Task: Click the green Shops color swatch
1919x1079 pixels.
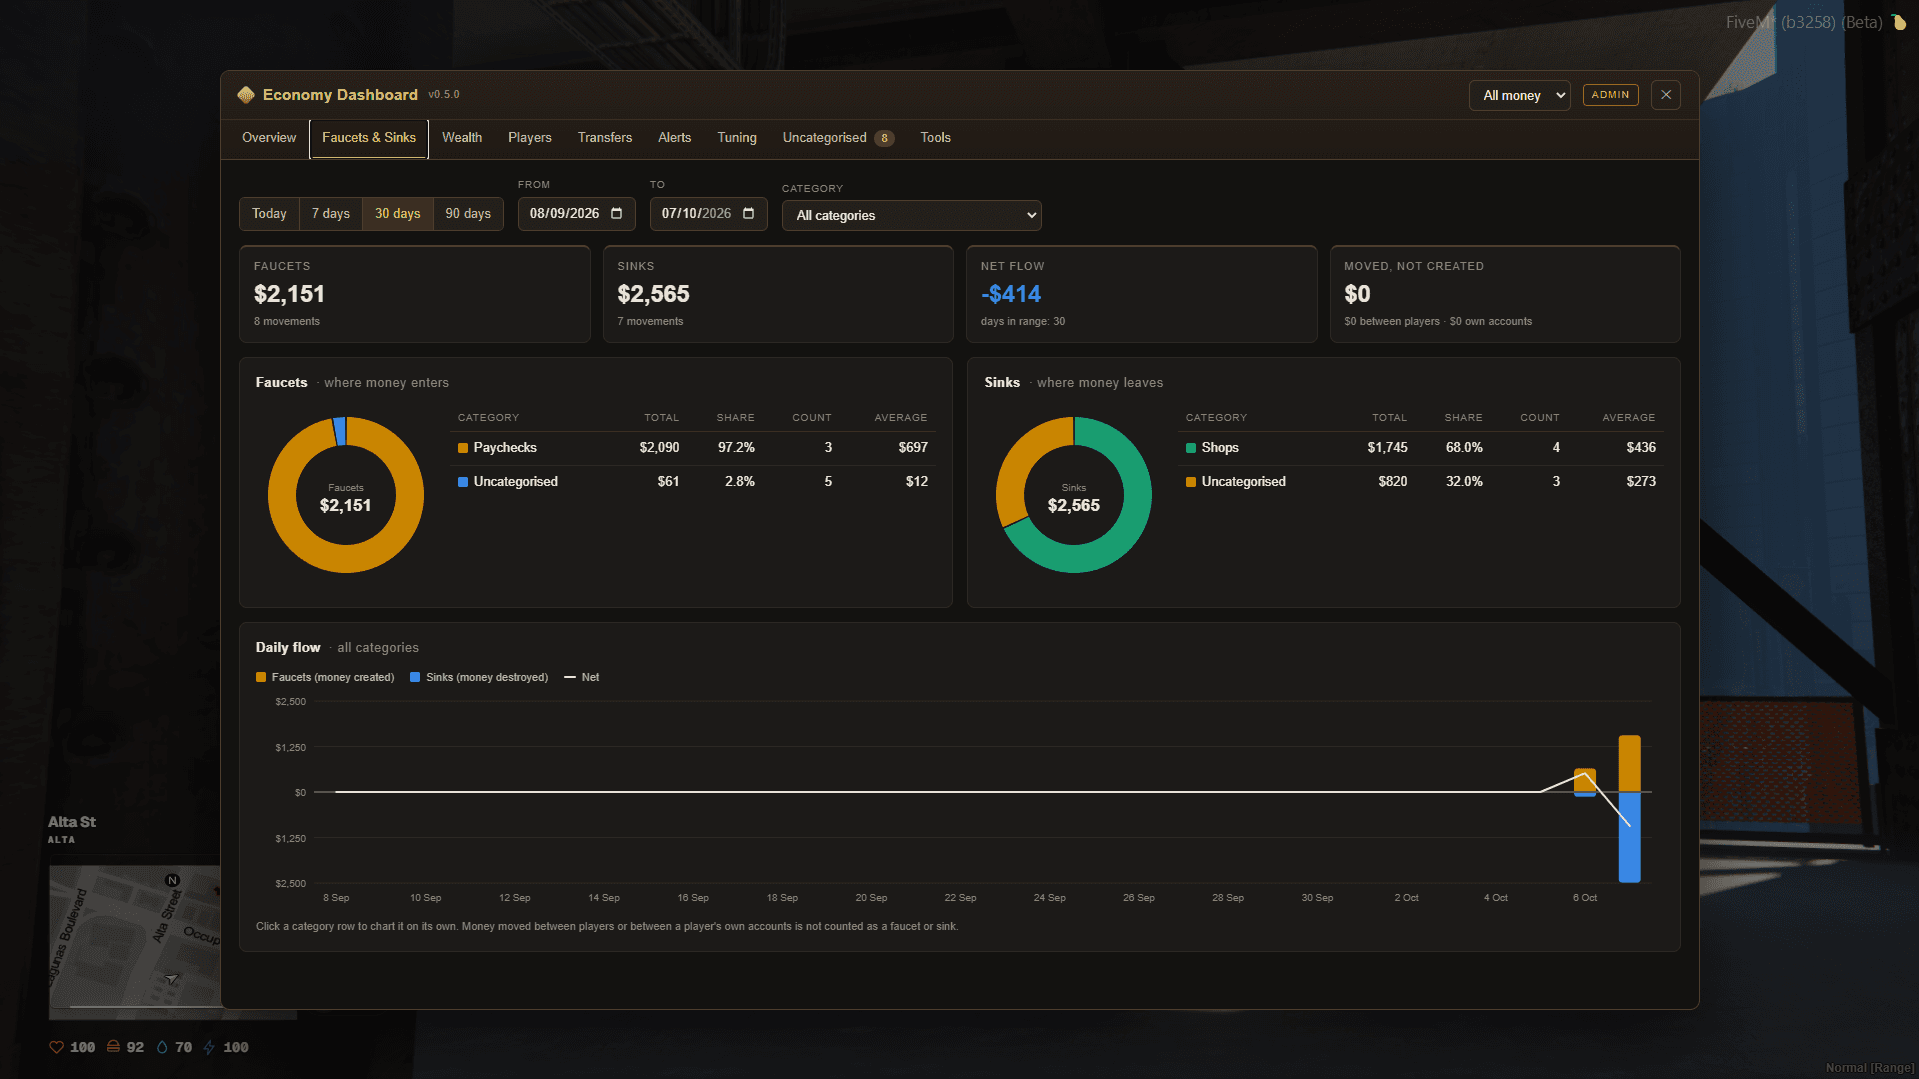Action: click(x=1191, y=448)
